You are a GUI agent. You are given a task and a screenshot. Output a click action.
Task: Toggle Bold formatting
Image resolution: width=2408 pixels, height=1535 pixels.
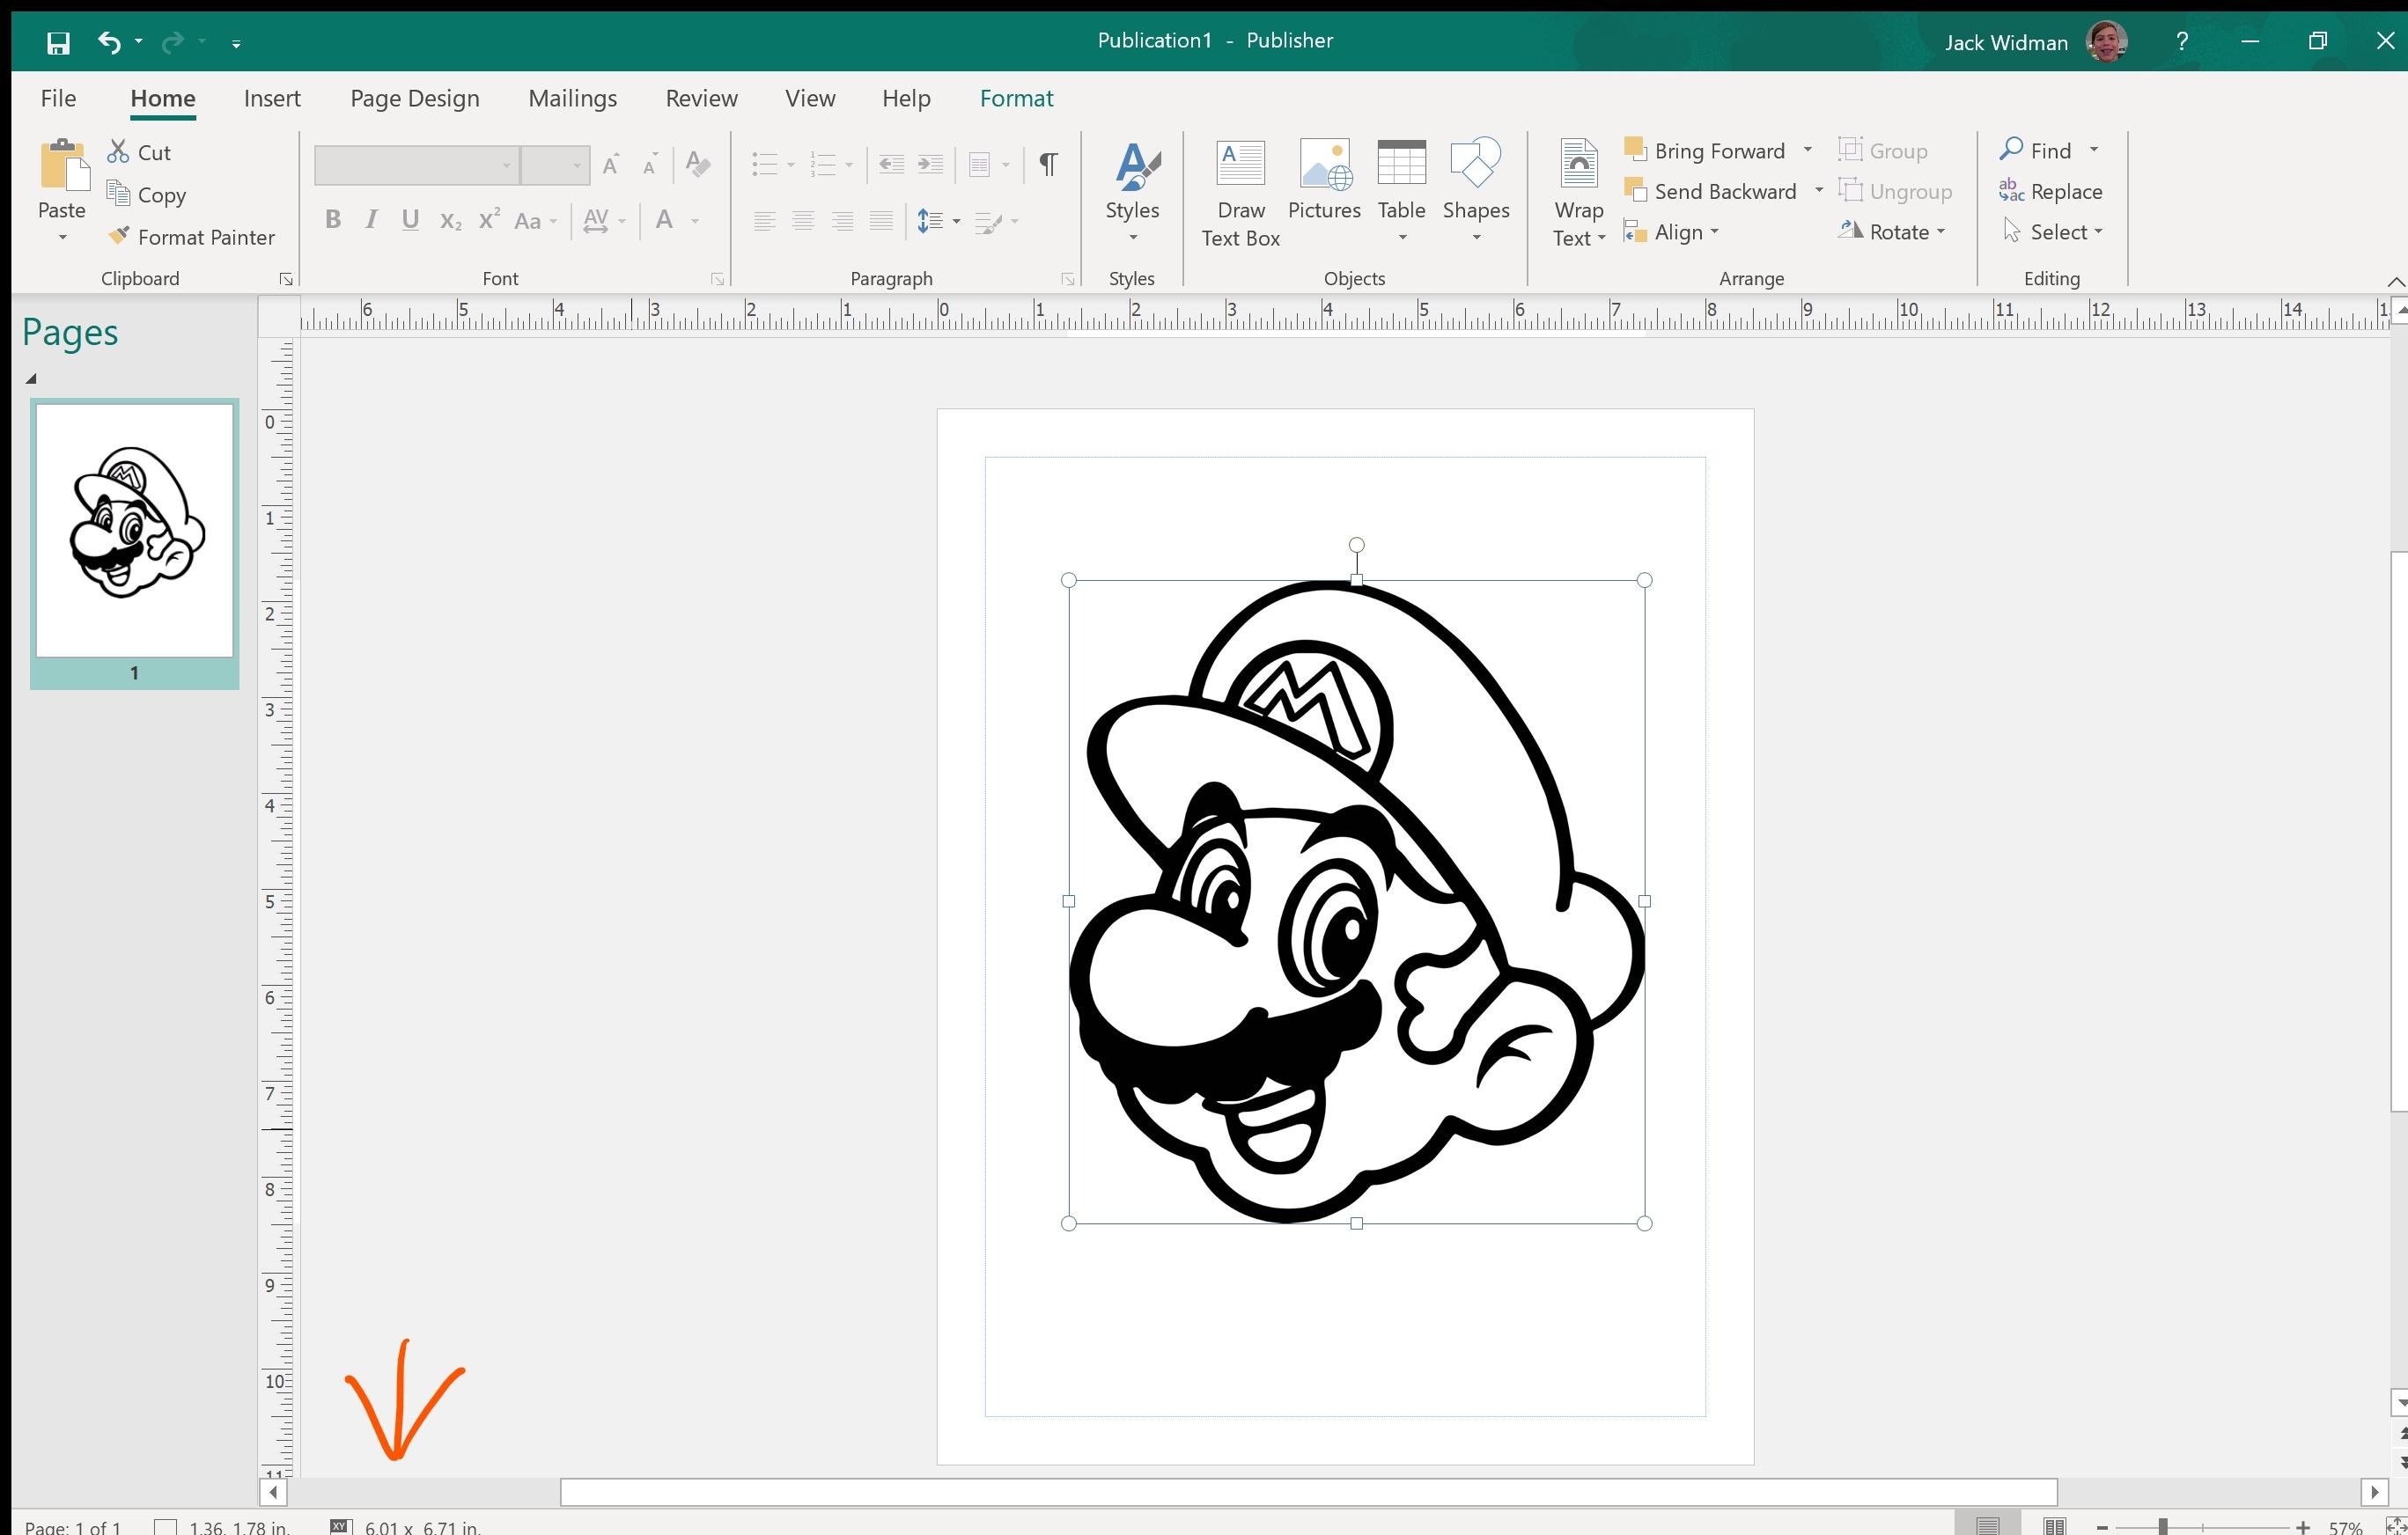333,220
